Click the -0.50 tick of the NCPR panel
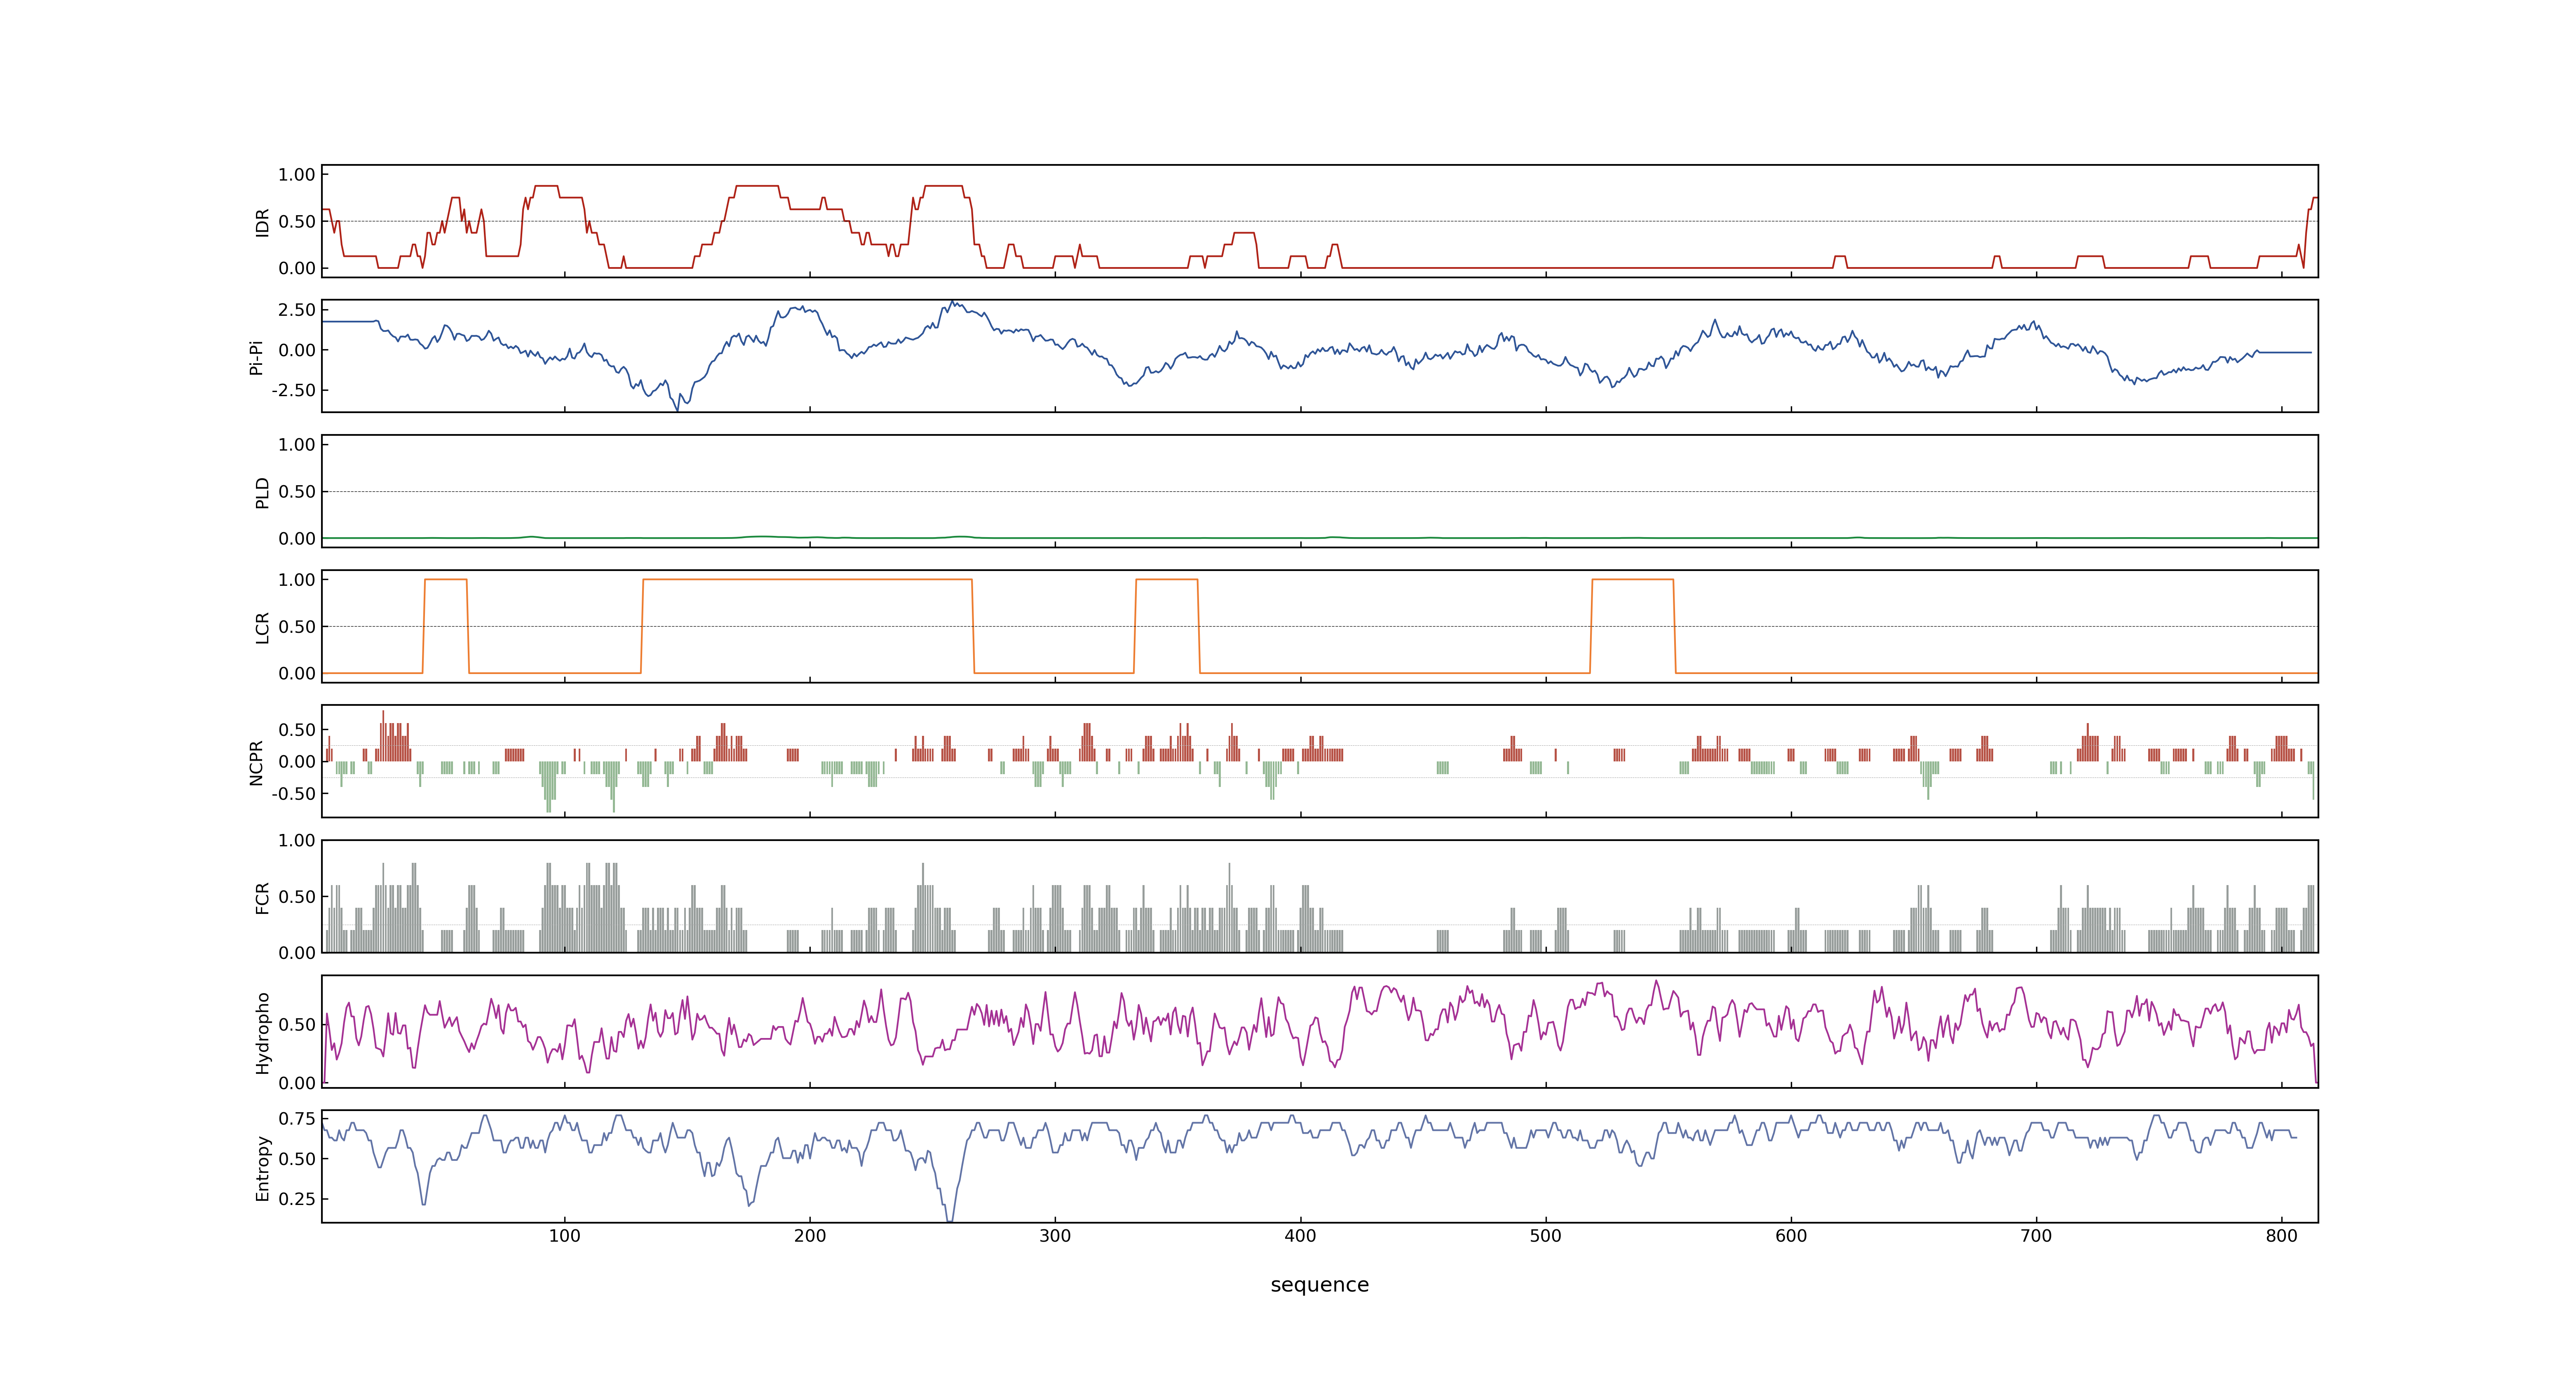This screenshot has width=2576, height=1374. click(293, 794)
